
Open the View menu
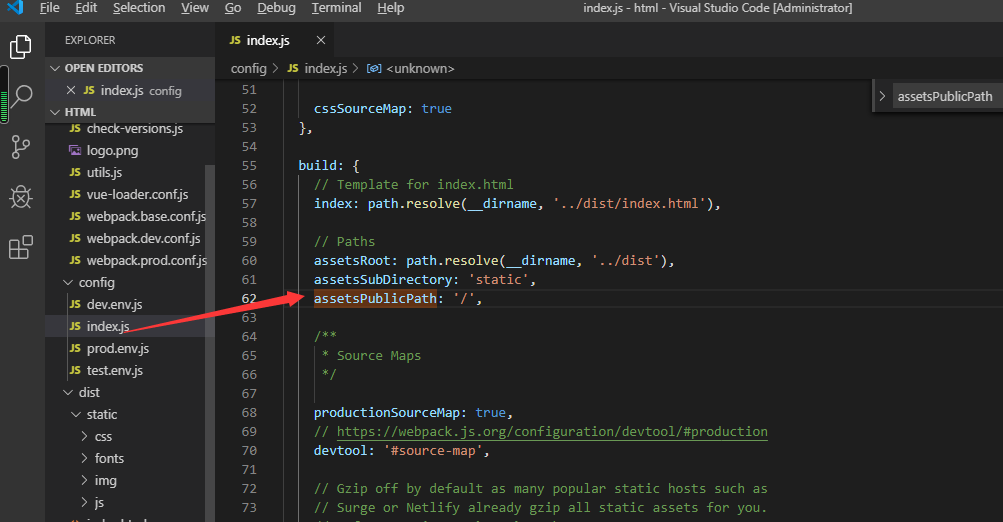pyautogui.click(x=194, y=8)
